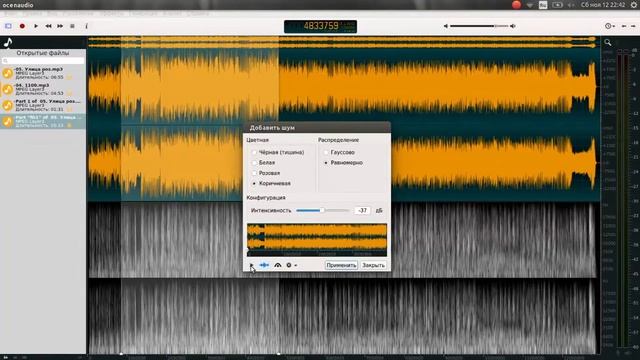
Task: Click the low-volume speaker icon
Action: click(x=446, y=26)
